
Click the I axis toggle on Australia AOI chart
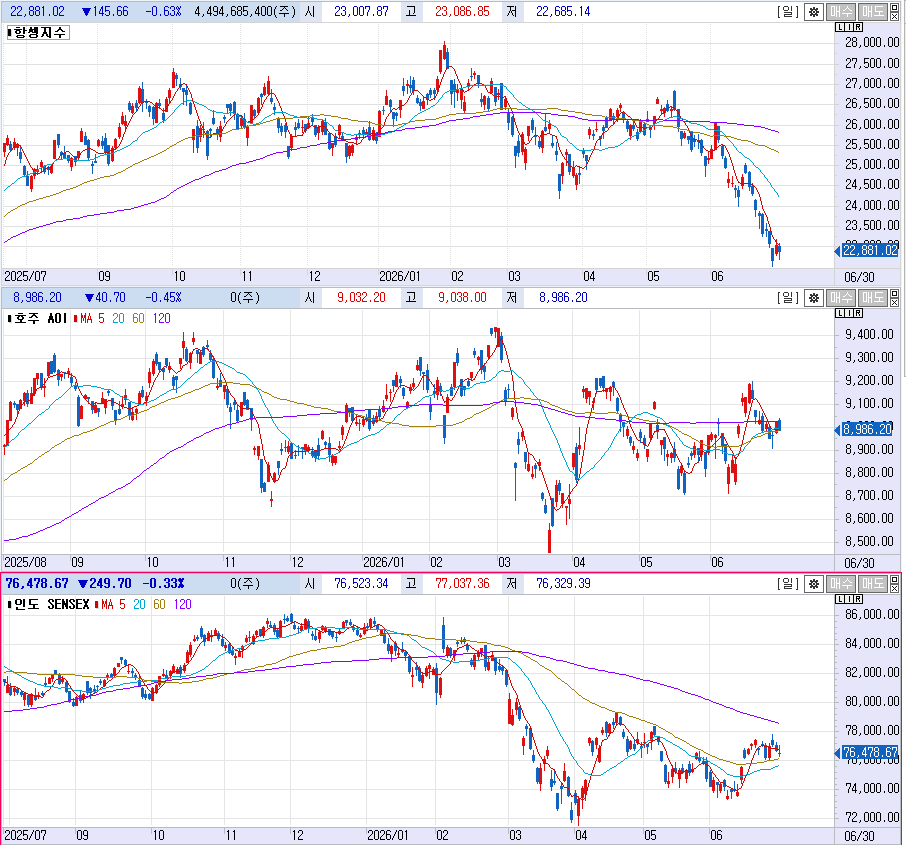(x=849, y=313)
